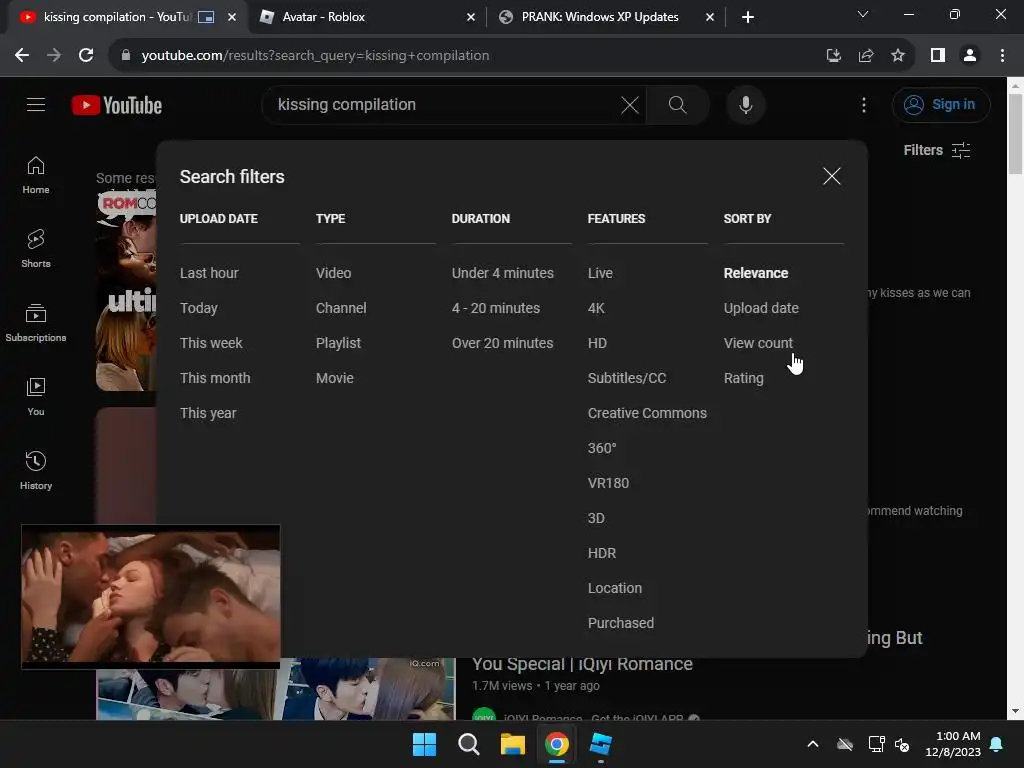Enable the VR180 feature filter
This screenshot has height=768, width=1024.
608,483
